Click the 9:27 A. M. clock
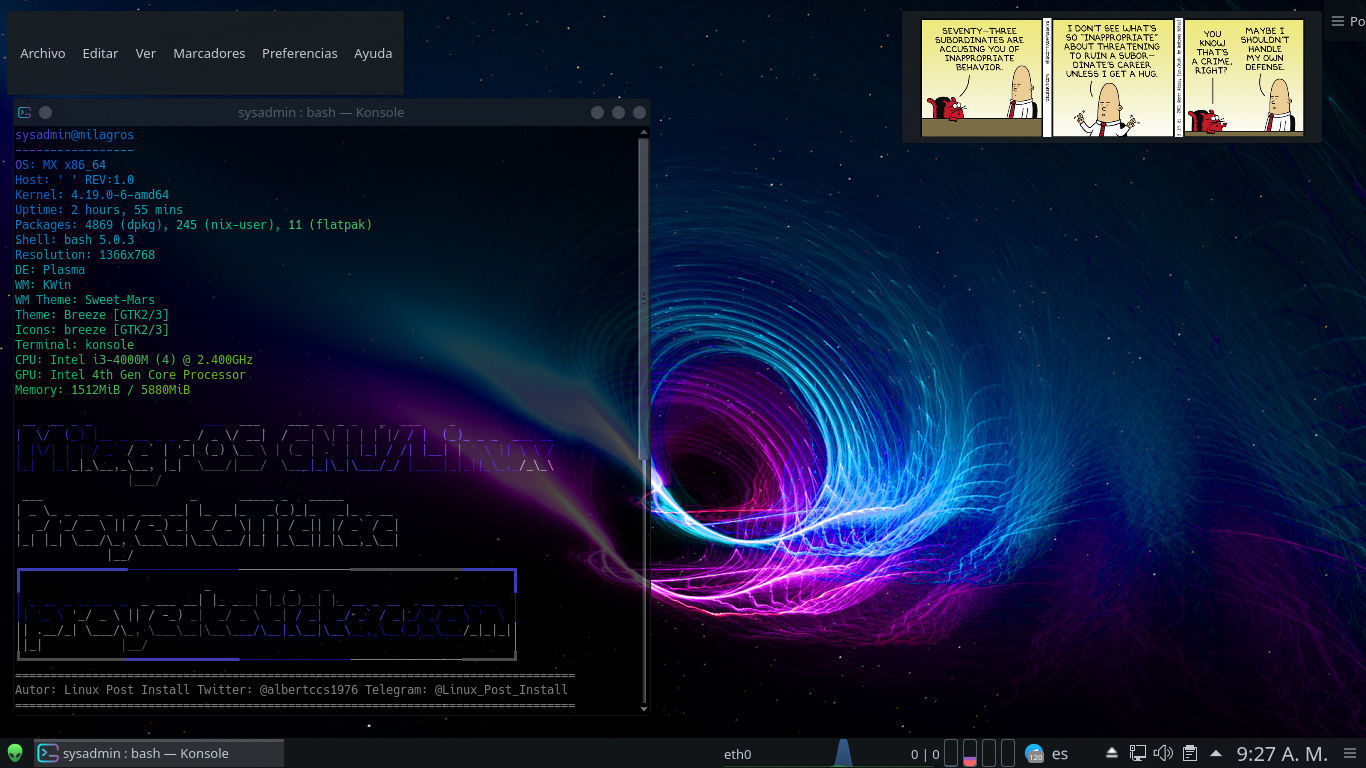Screen dimensions: 1366x768 [1282, 753]
